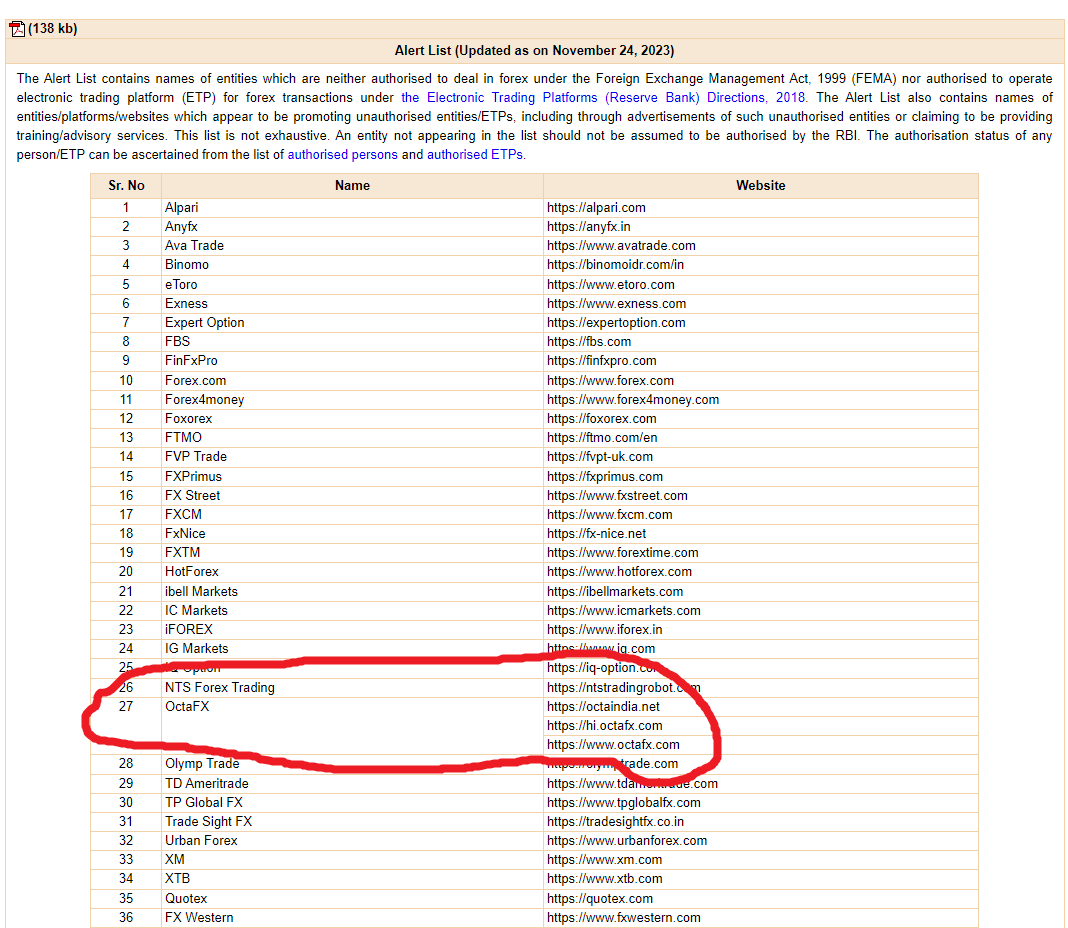Screen dimensions: 1068x928
Task: Select the 'Binomo' name cell
Action: 352,265
